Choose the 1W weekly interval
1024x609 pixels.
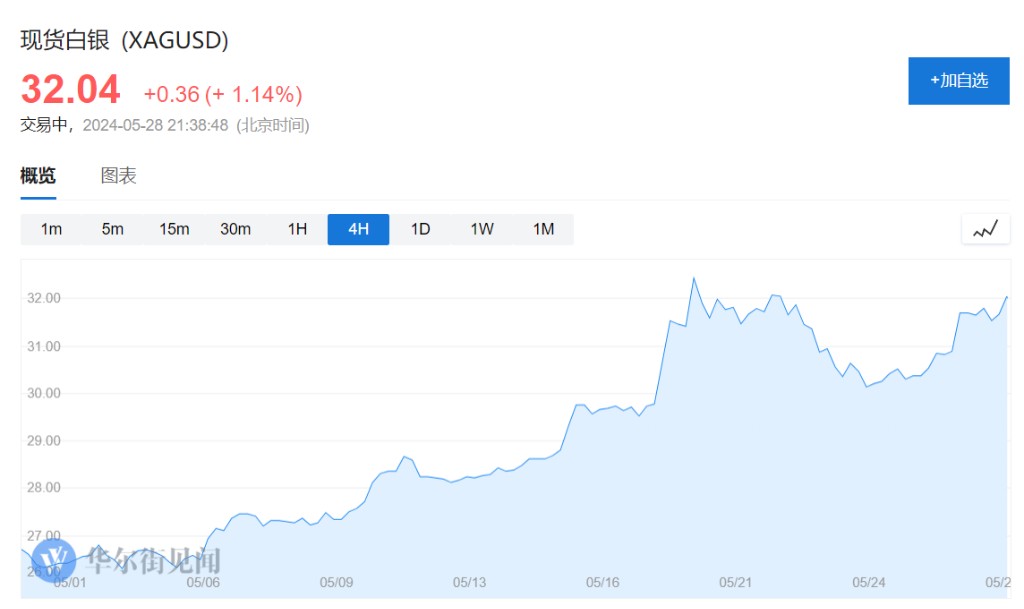482,229
